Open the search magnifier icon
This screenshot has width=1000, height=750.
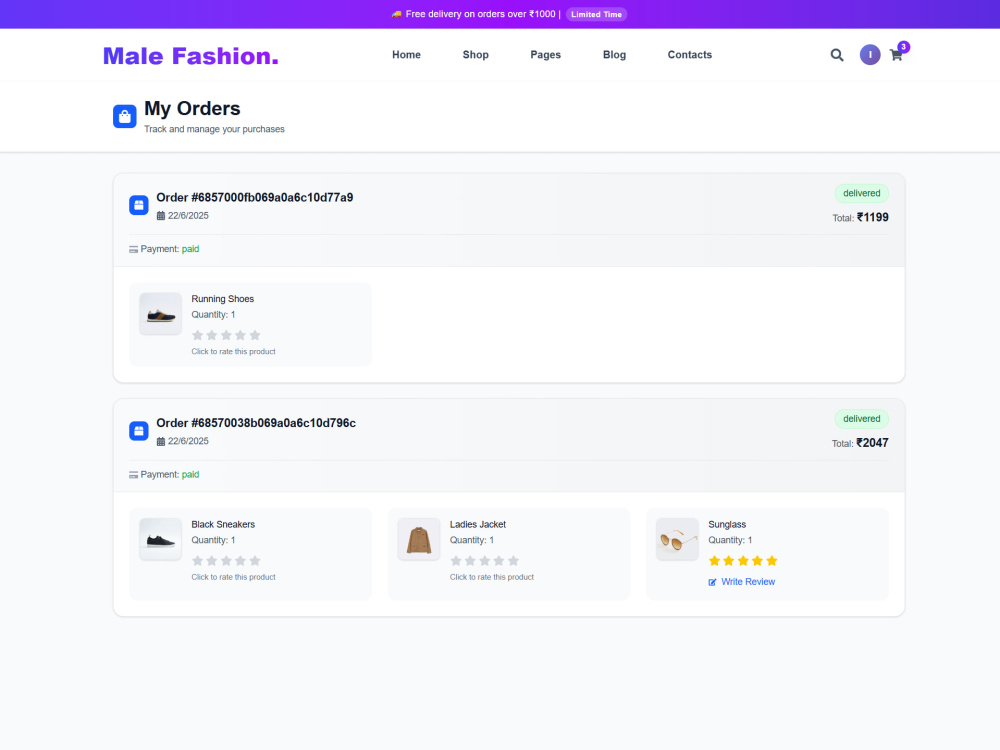837,55
